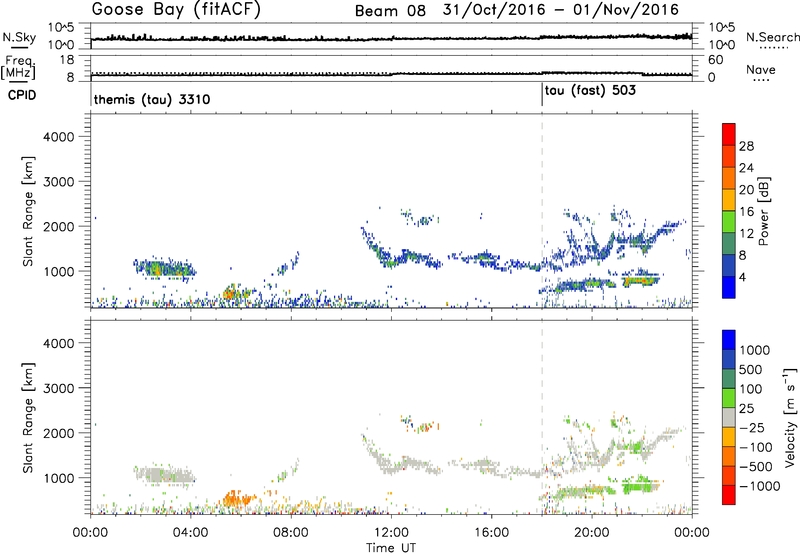Click the 'Beam 08' label in header
This screenshot has width=800, height=554.
(390, 11)
